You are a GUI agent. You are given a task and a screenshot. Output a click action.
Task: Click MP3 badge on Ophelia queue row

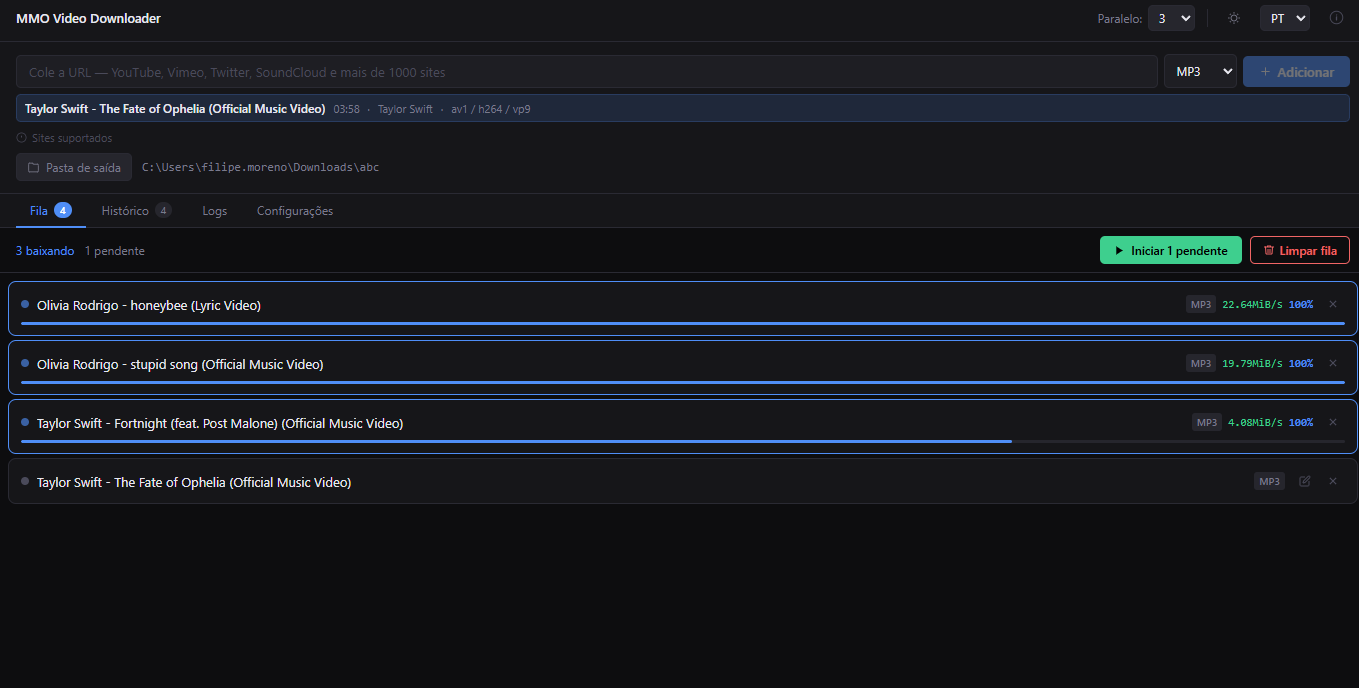[x=1269, y=482]
